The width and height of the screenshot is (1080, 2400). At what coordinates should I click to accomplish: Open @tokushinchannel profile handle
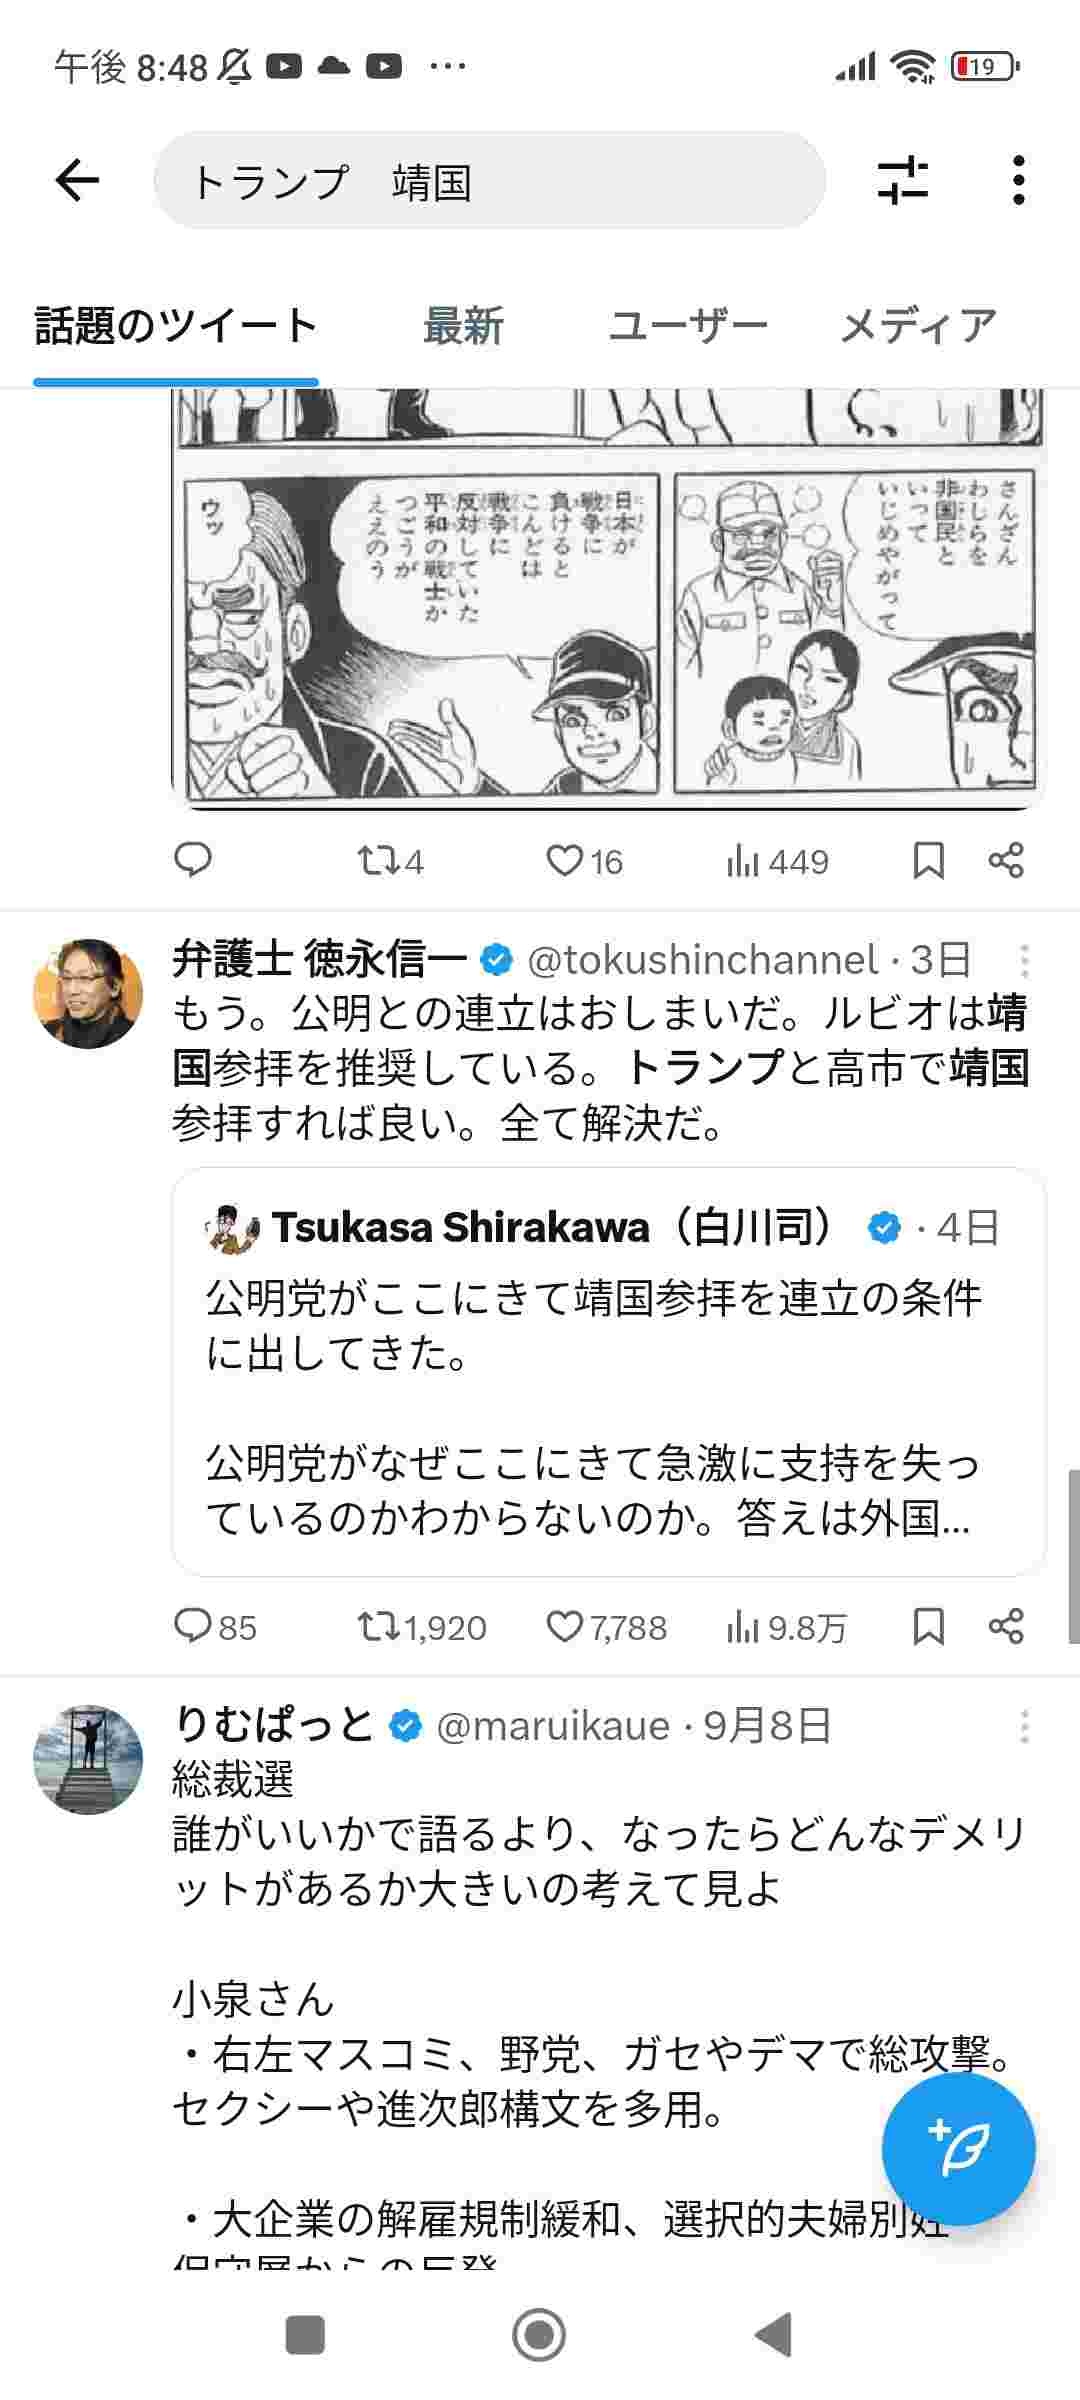tap(702, 960)
